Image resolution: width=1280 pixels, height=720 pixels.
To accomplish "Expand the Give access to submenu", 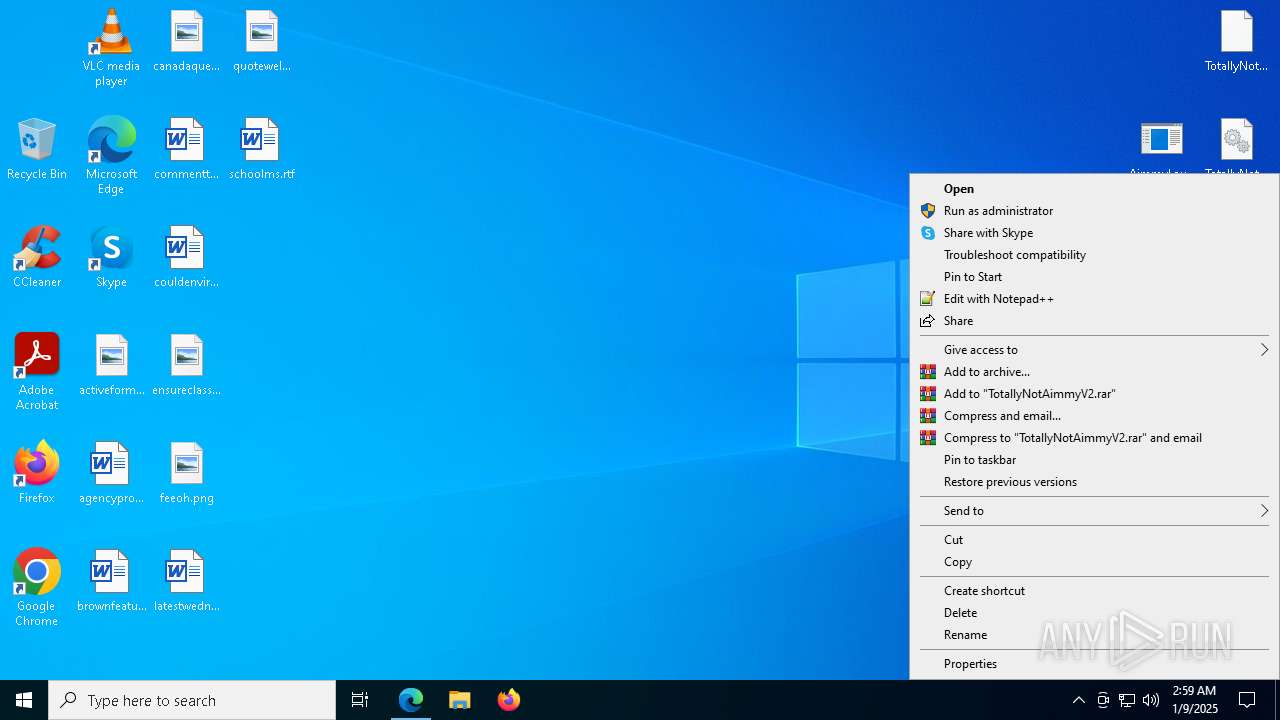I will 1094,350.
